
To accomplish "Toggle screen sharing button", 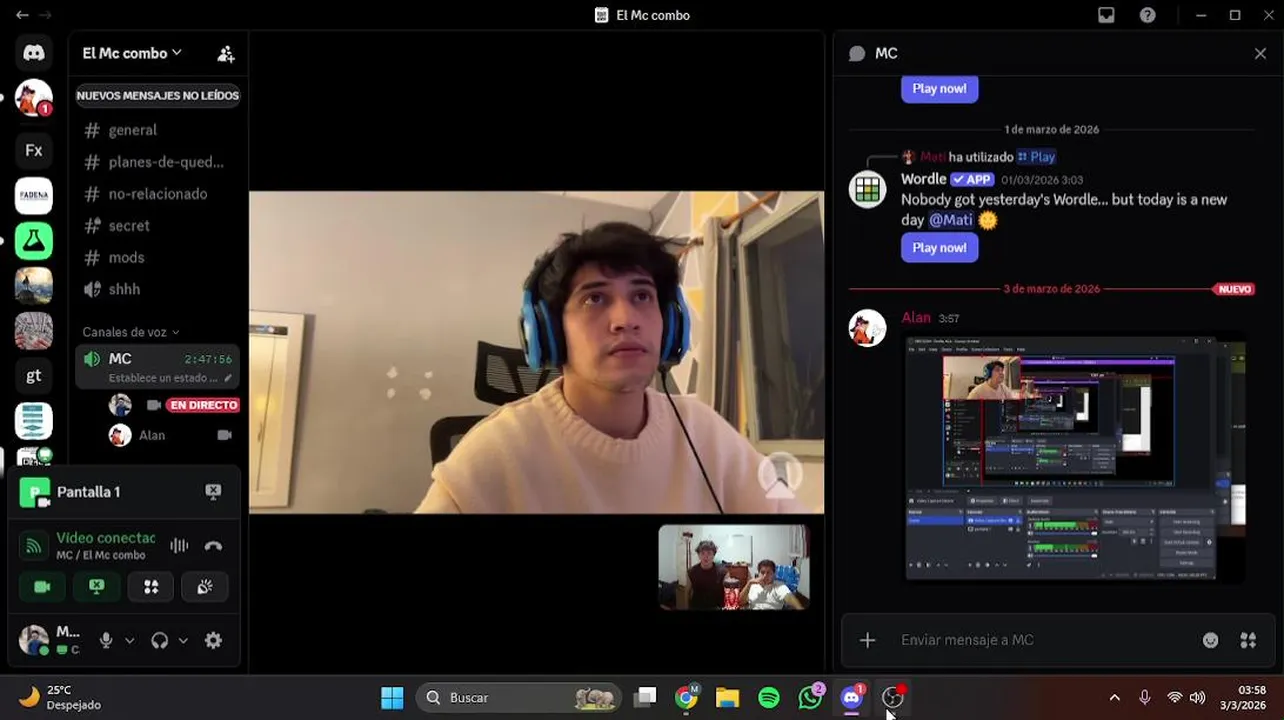I will [x=97, y=587].
